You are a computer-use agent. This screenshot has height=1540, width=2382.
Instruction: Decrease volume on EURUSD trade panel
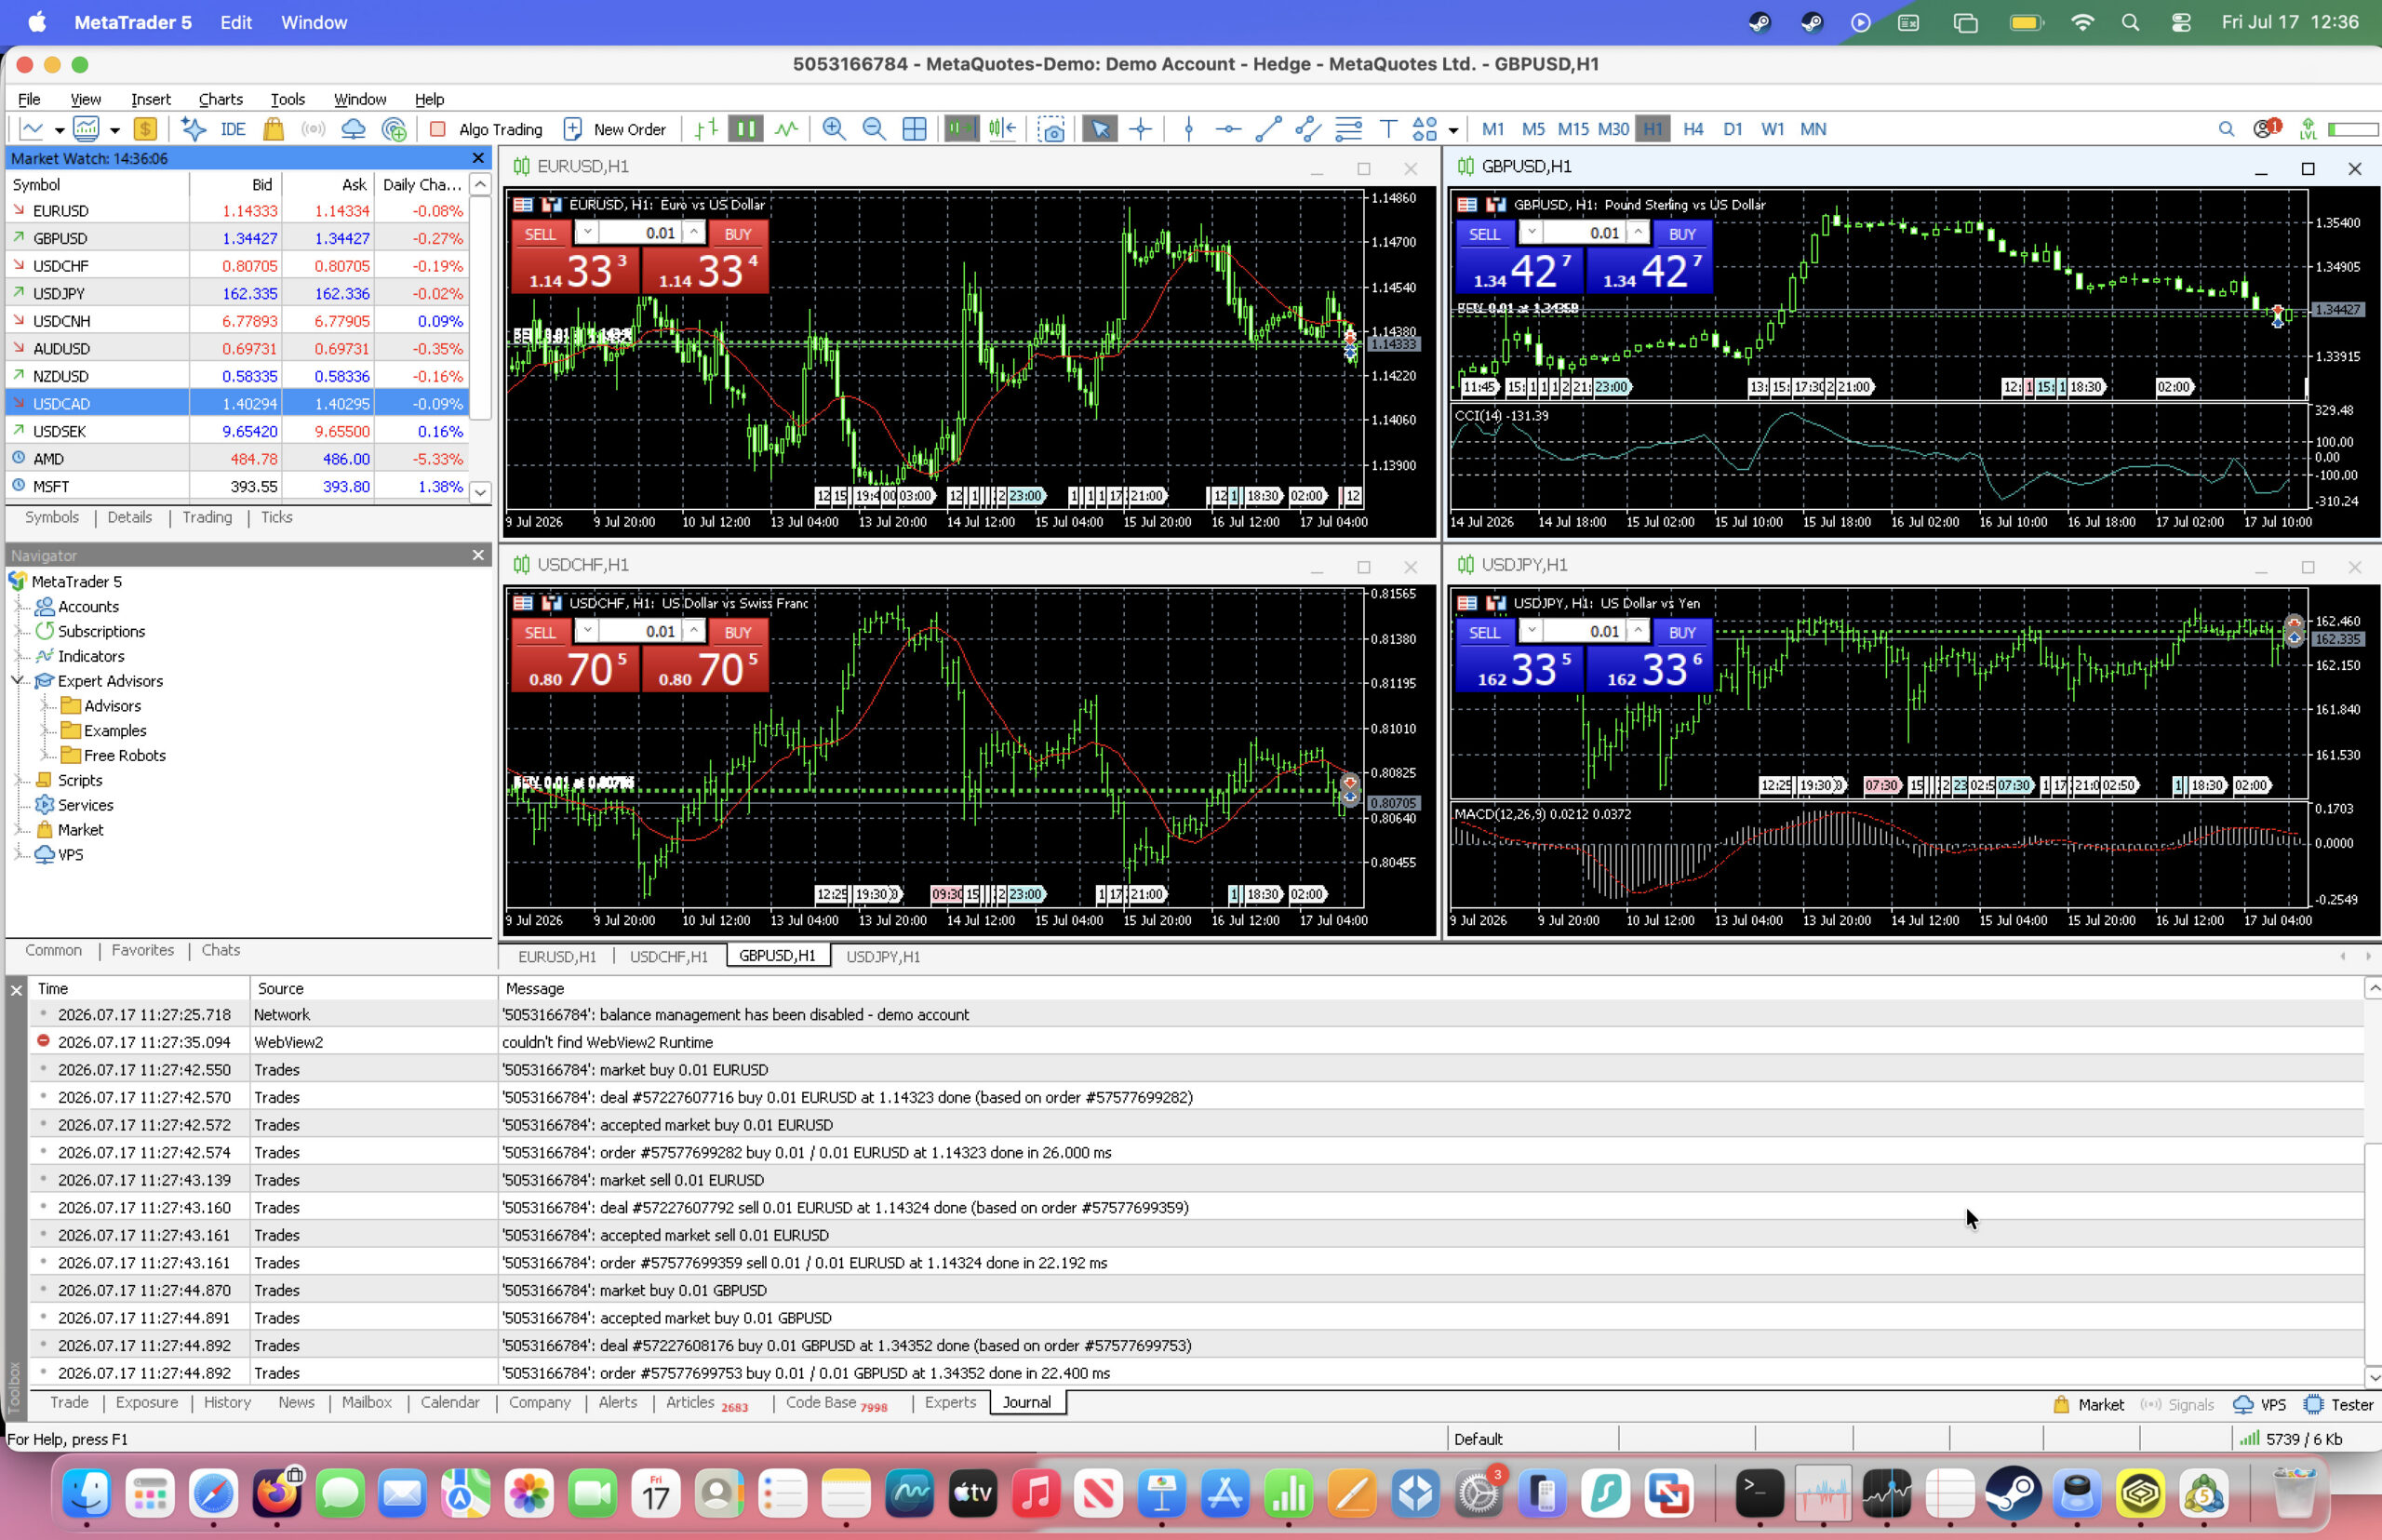tap(587, 232)
